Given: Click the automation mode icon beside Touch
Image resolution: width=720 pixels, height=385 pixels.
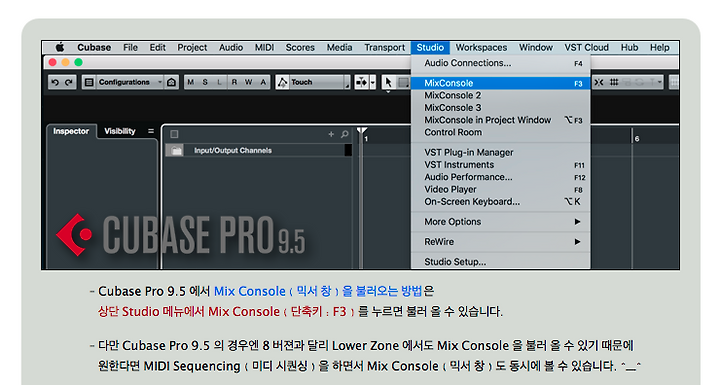Looking at the screenshot, I should click(282, 82).
